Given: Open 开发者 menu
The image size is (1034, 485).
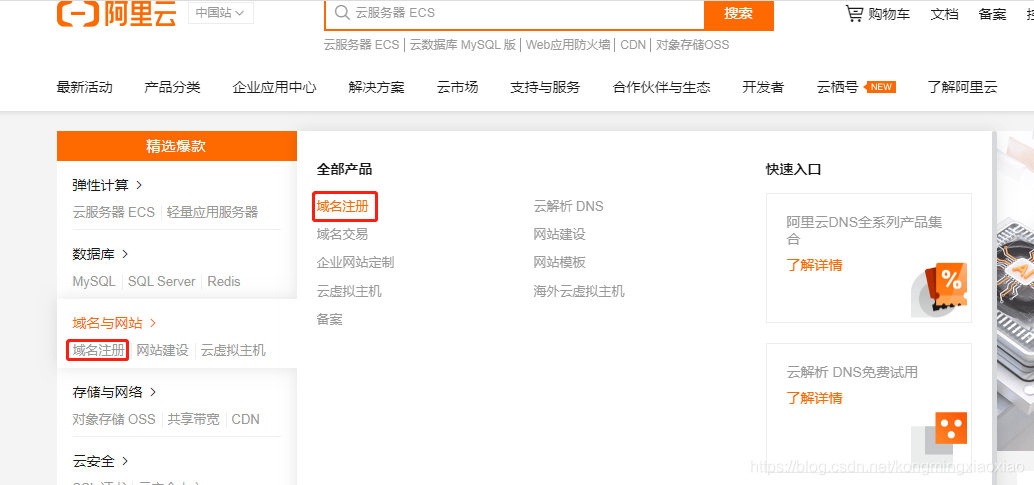Looking at the screenshot, I should [763, 87].
